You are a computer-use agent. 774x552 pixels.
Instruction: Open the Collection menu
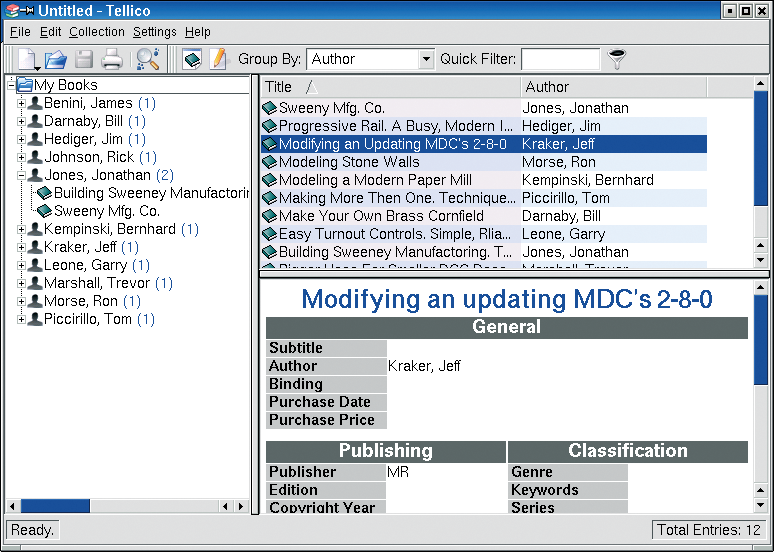(97, 32)
